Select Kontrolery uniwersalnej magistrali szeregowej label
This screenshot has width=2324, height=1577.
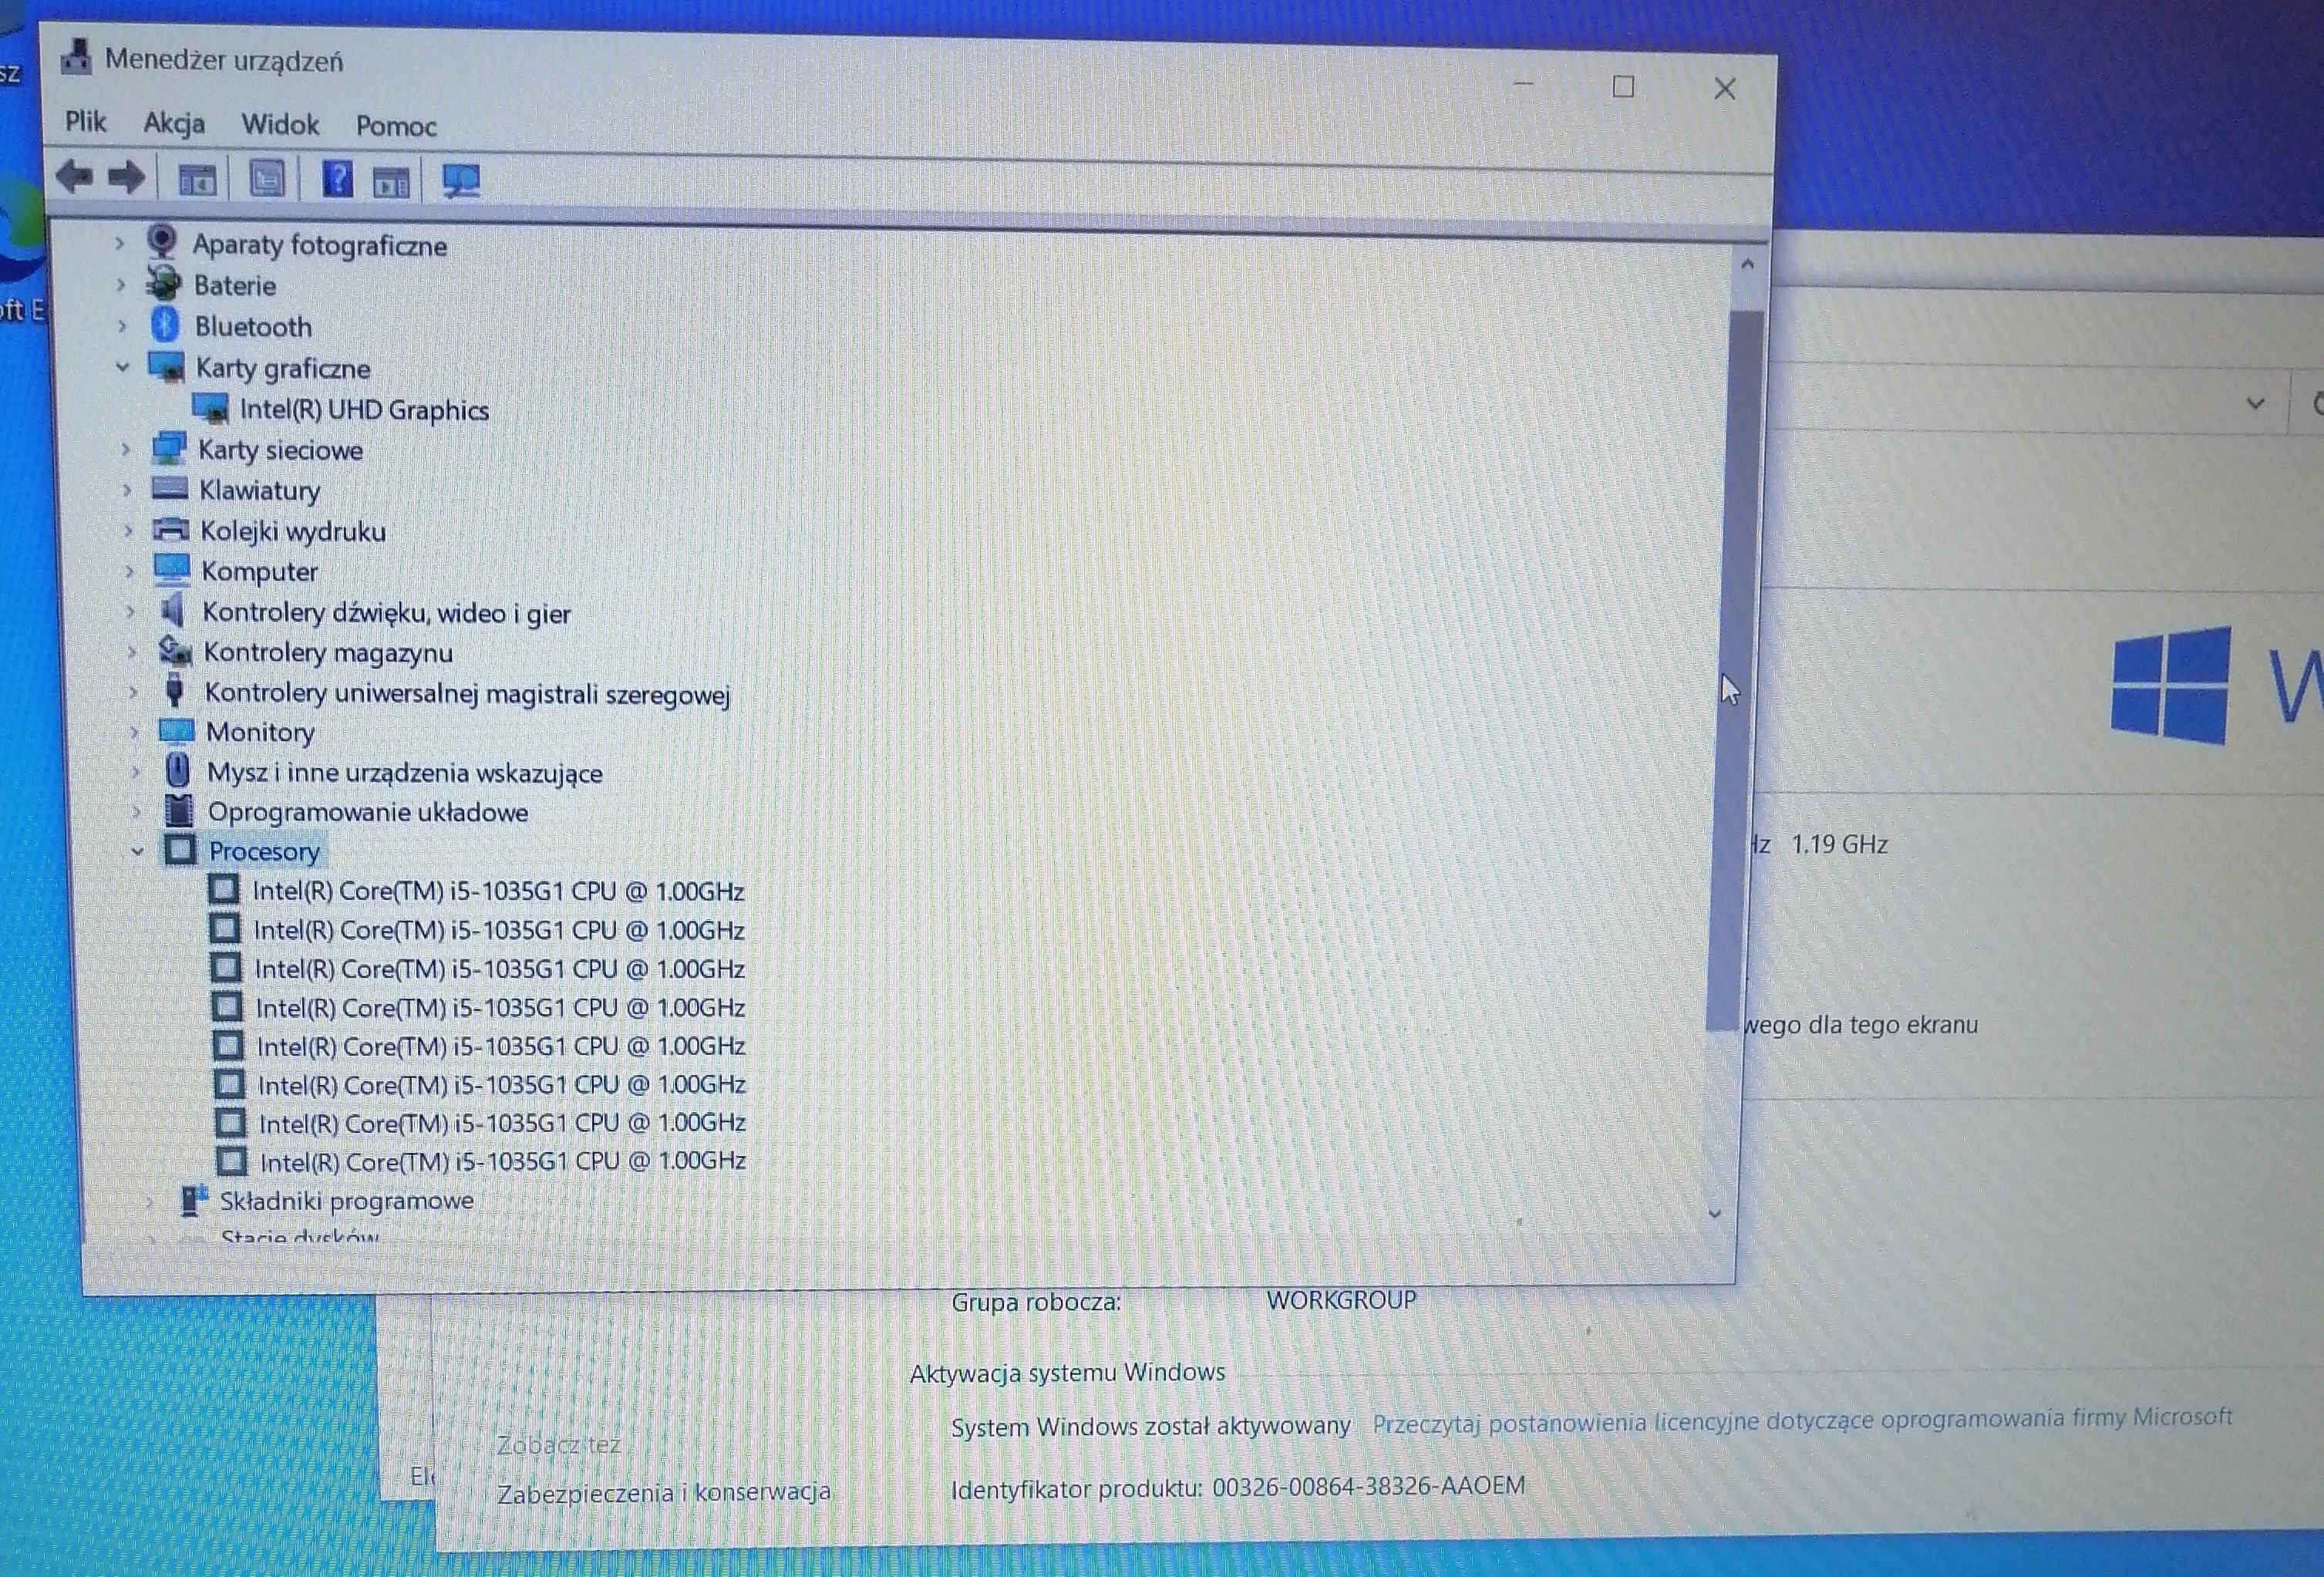coord(467,693)
